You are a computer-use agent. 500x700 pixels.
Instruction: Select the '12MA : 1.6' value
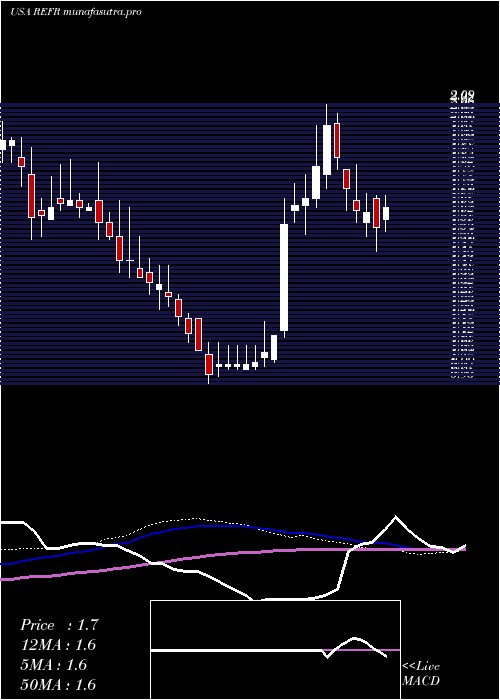58,645
